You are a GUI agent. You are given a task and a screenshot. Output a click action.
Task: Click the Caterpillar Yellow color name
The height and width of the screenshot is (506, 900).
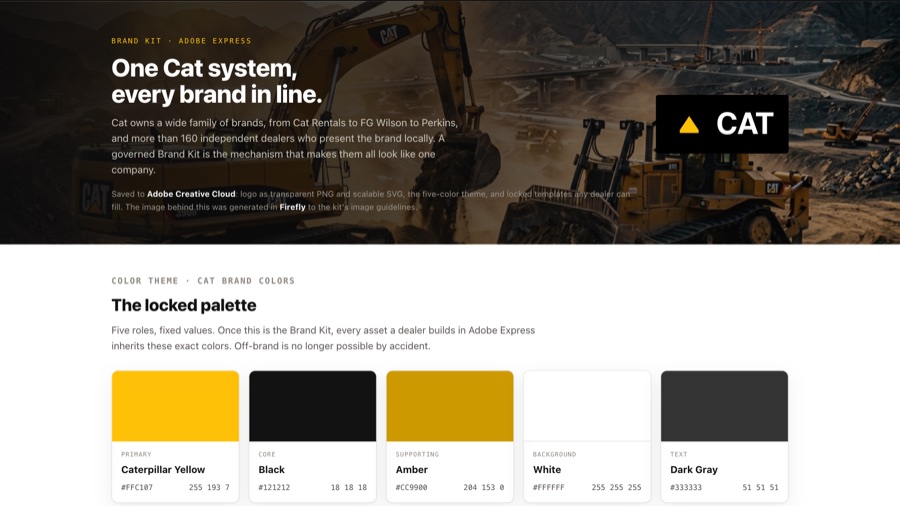coord(162,469)
